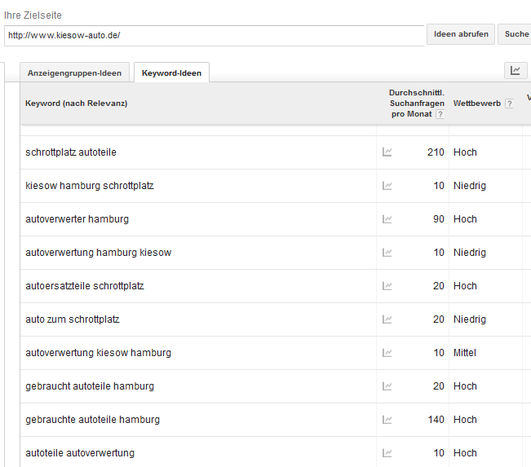The image size is (531, 467).
Task: View trend chart for auto zum schrottplatz
Action: (387, 319)
